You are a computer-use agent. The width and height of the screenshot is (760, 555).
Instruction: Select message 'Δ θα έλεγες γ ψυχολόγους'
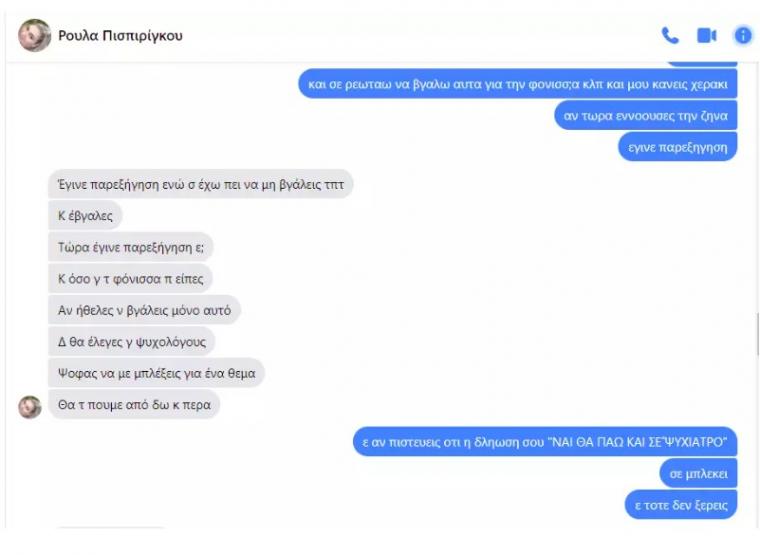132,342
